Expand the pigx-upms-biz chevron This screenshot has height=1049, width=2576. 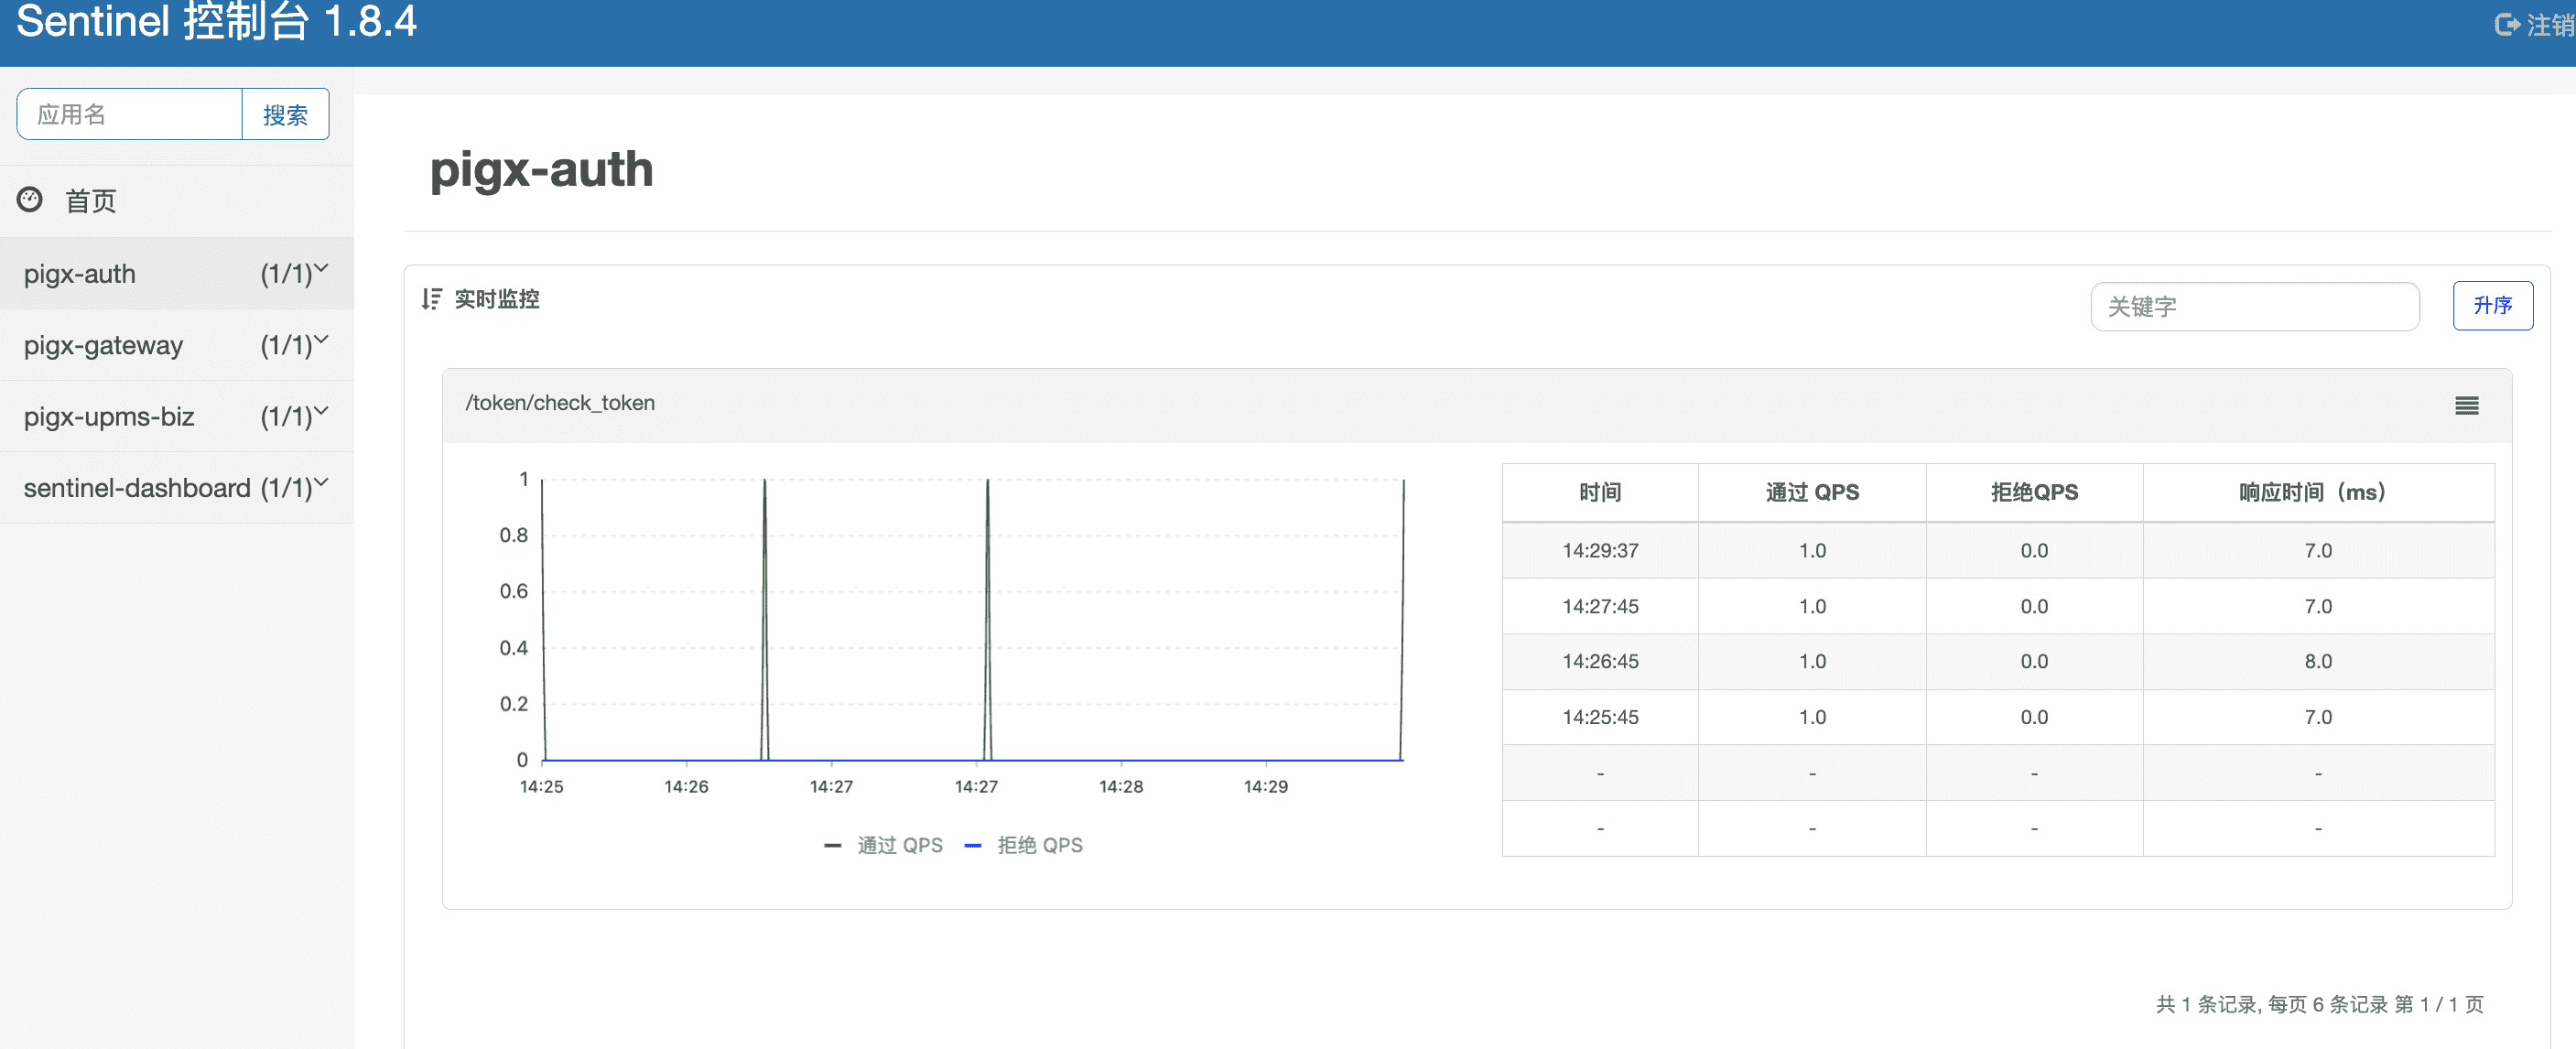pos(321,411)
